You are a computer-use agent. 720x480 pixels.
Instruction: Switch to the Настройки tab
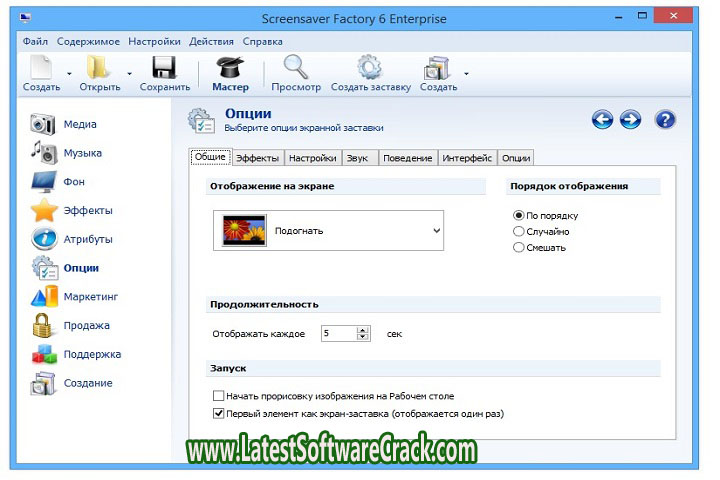point(313,158)
